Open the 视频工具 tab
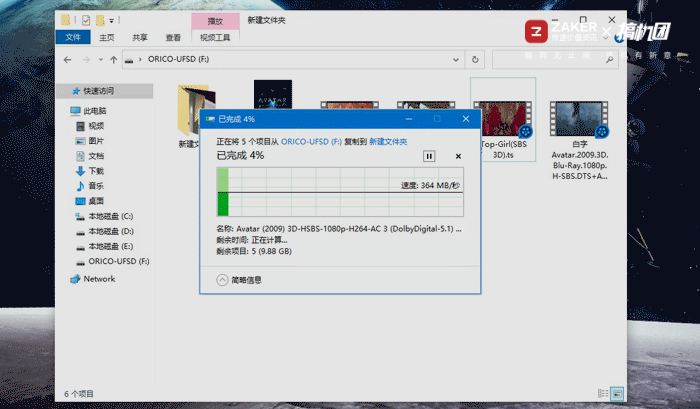This screenshot has width=700, height=409. (x=215, y=38)
